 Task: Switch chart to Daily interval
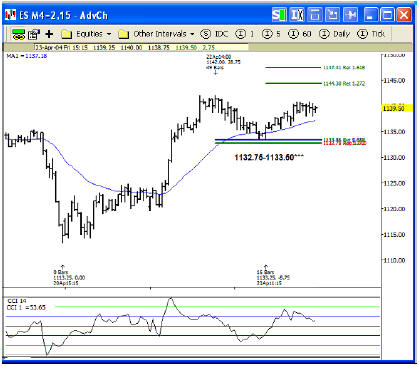(x=334, y=34)
